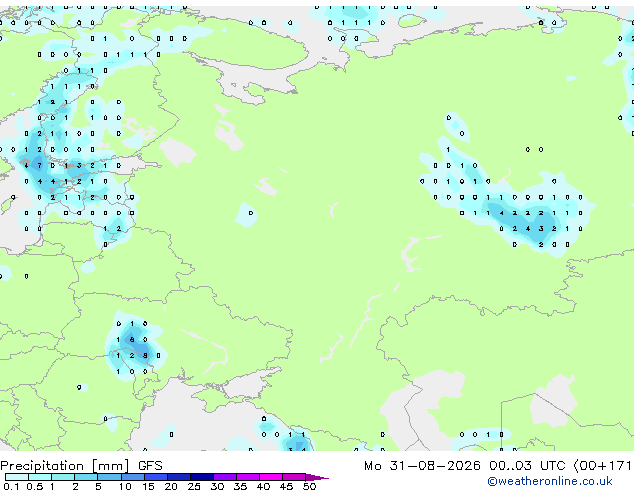Click the "Precipitation [mm] GFS" chart title

[81, 466]
